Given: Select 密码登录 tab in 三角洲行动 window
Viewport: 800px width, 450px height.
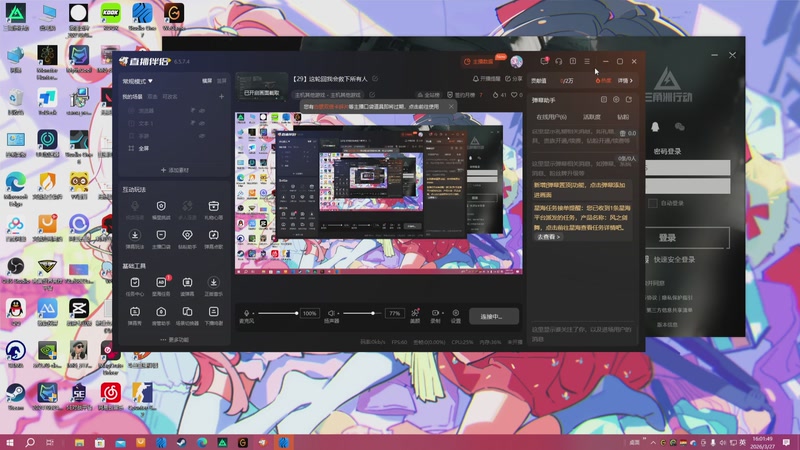Looking at the screenshot, I should coord(667,151).
